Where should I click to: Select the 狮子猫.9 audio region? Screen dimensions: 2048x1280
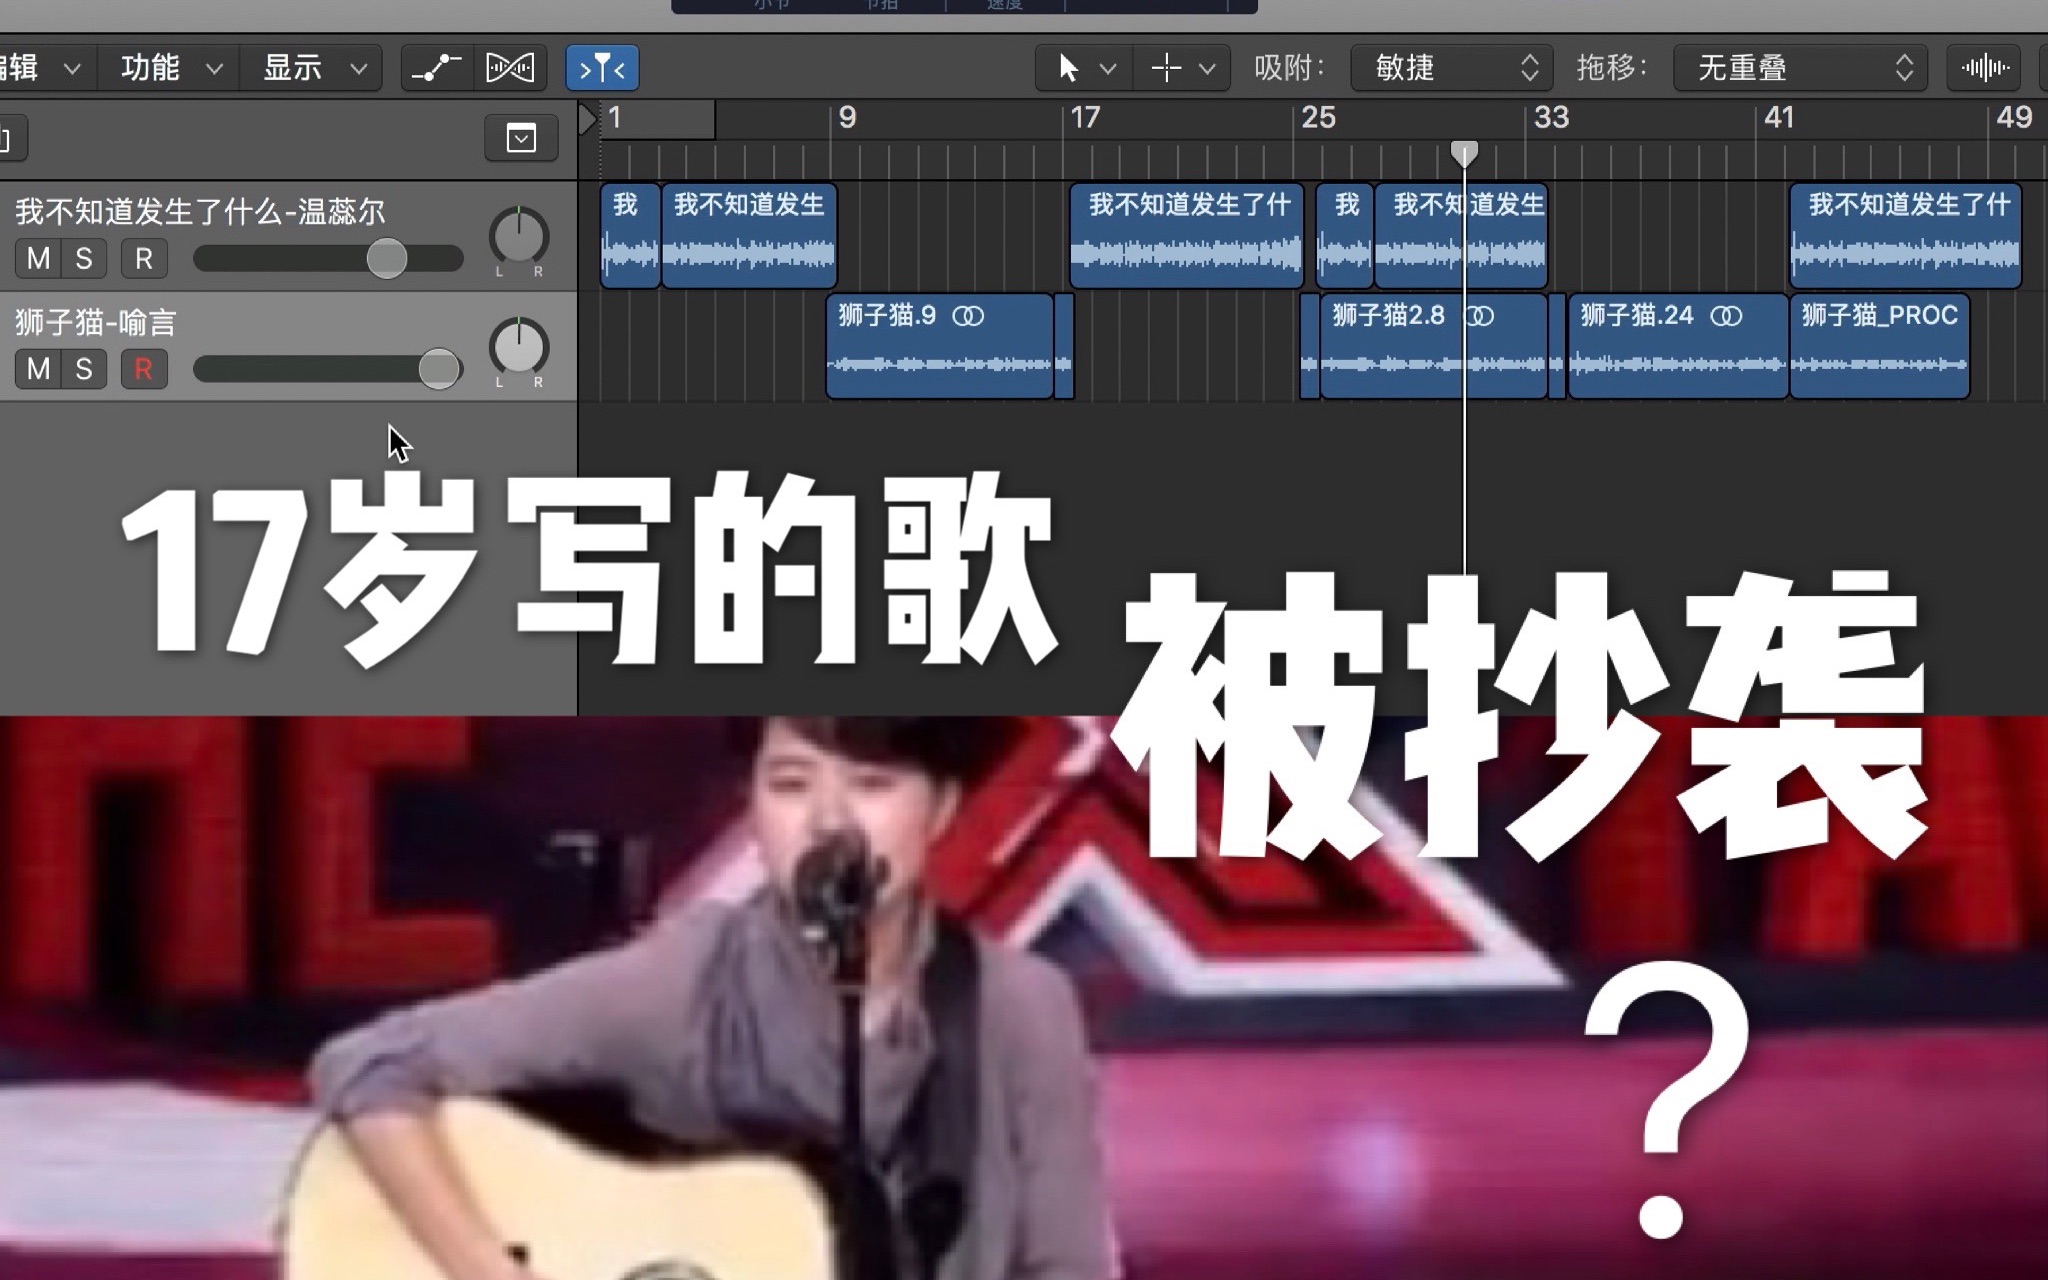pos(940,346)
